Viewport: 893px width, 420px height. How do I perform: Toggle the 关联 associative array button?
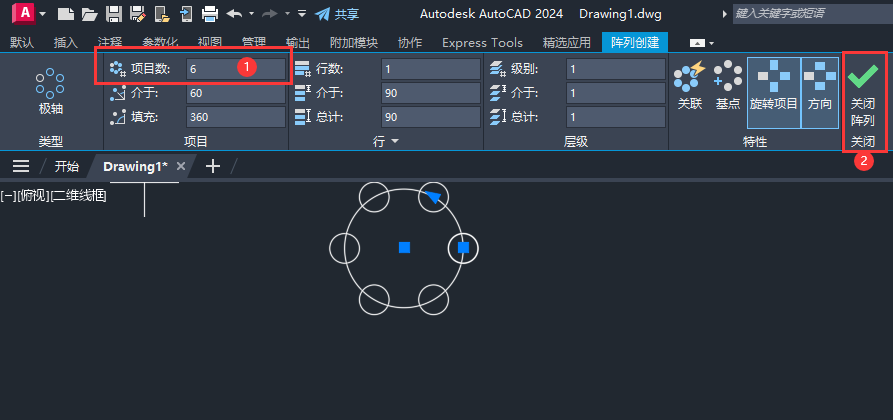[x=690, y=85]
